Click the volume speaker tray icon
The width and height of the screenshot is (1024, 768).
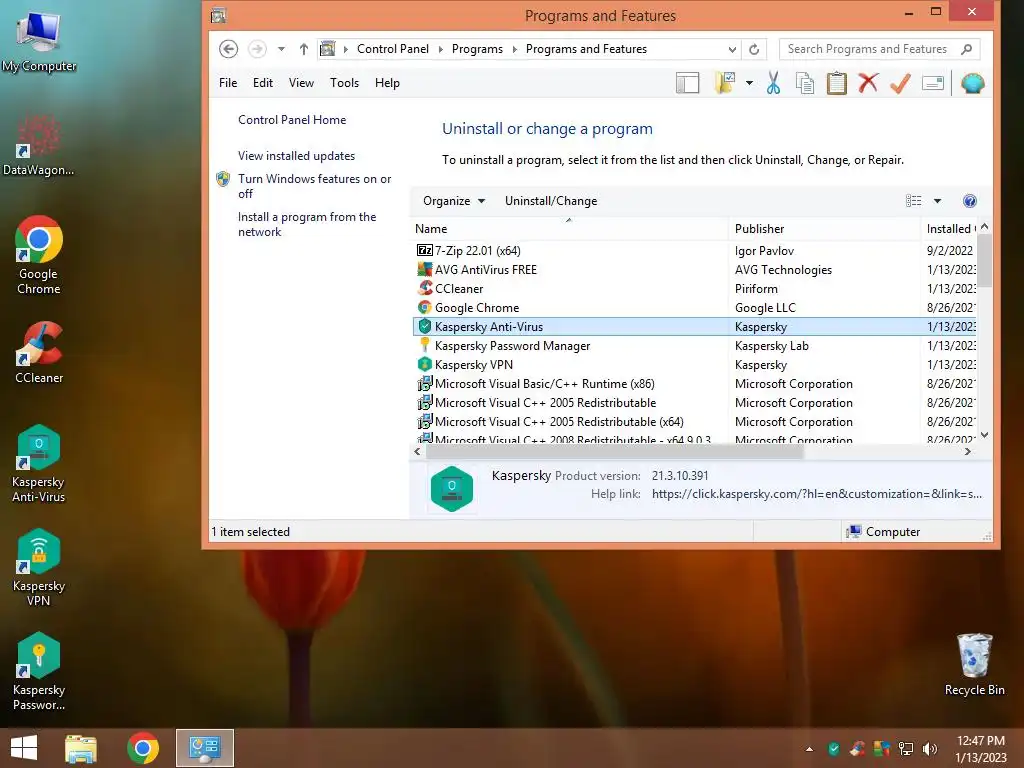(x=929, y=749)
